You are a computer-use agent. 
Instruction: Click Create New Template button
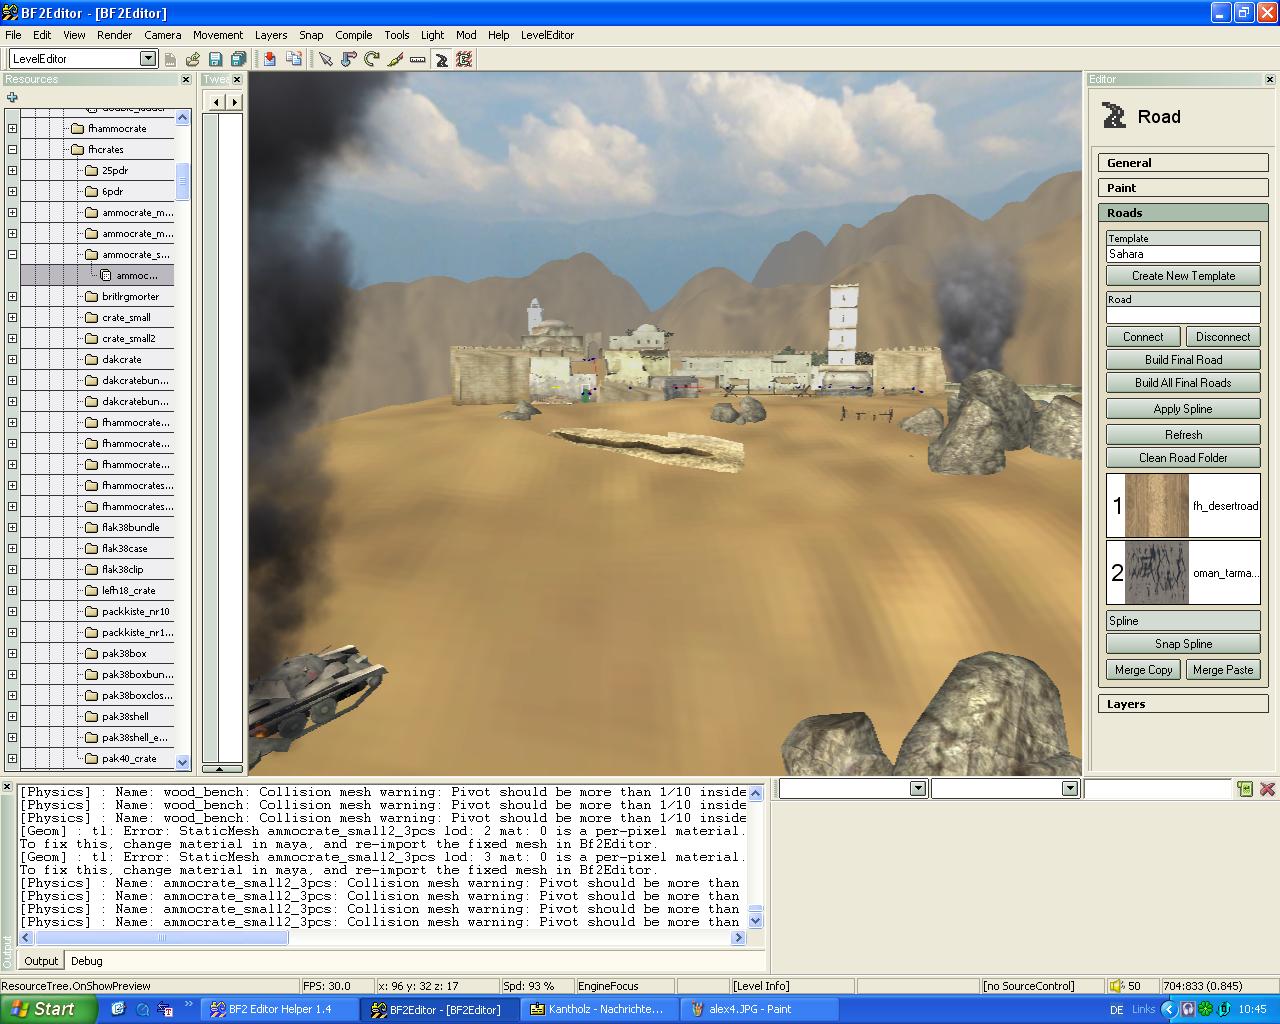(x=1183, y=276)
